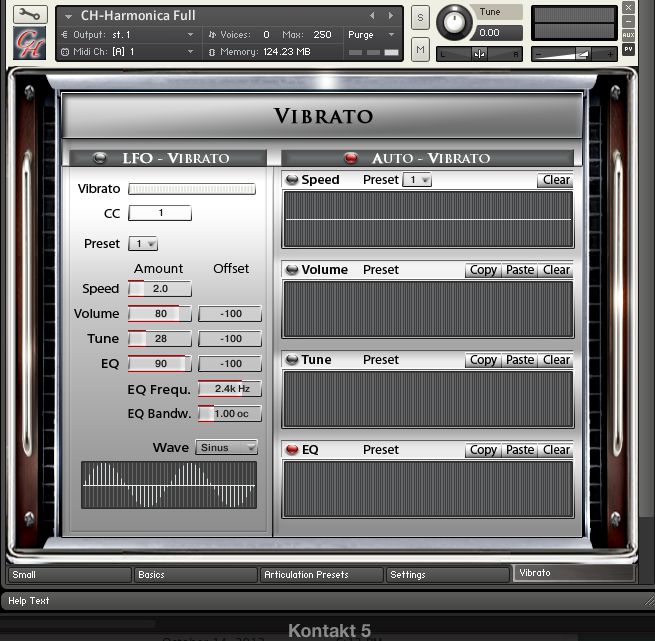The width and height of the screenshot is (655, 641).
Task: Open LFO Preset 1 dropdown
Action: click(143, 244)
